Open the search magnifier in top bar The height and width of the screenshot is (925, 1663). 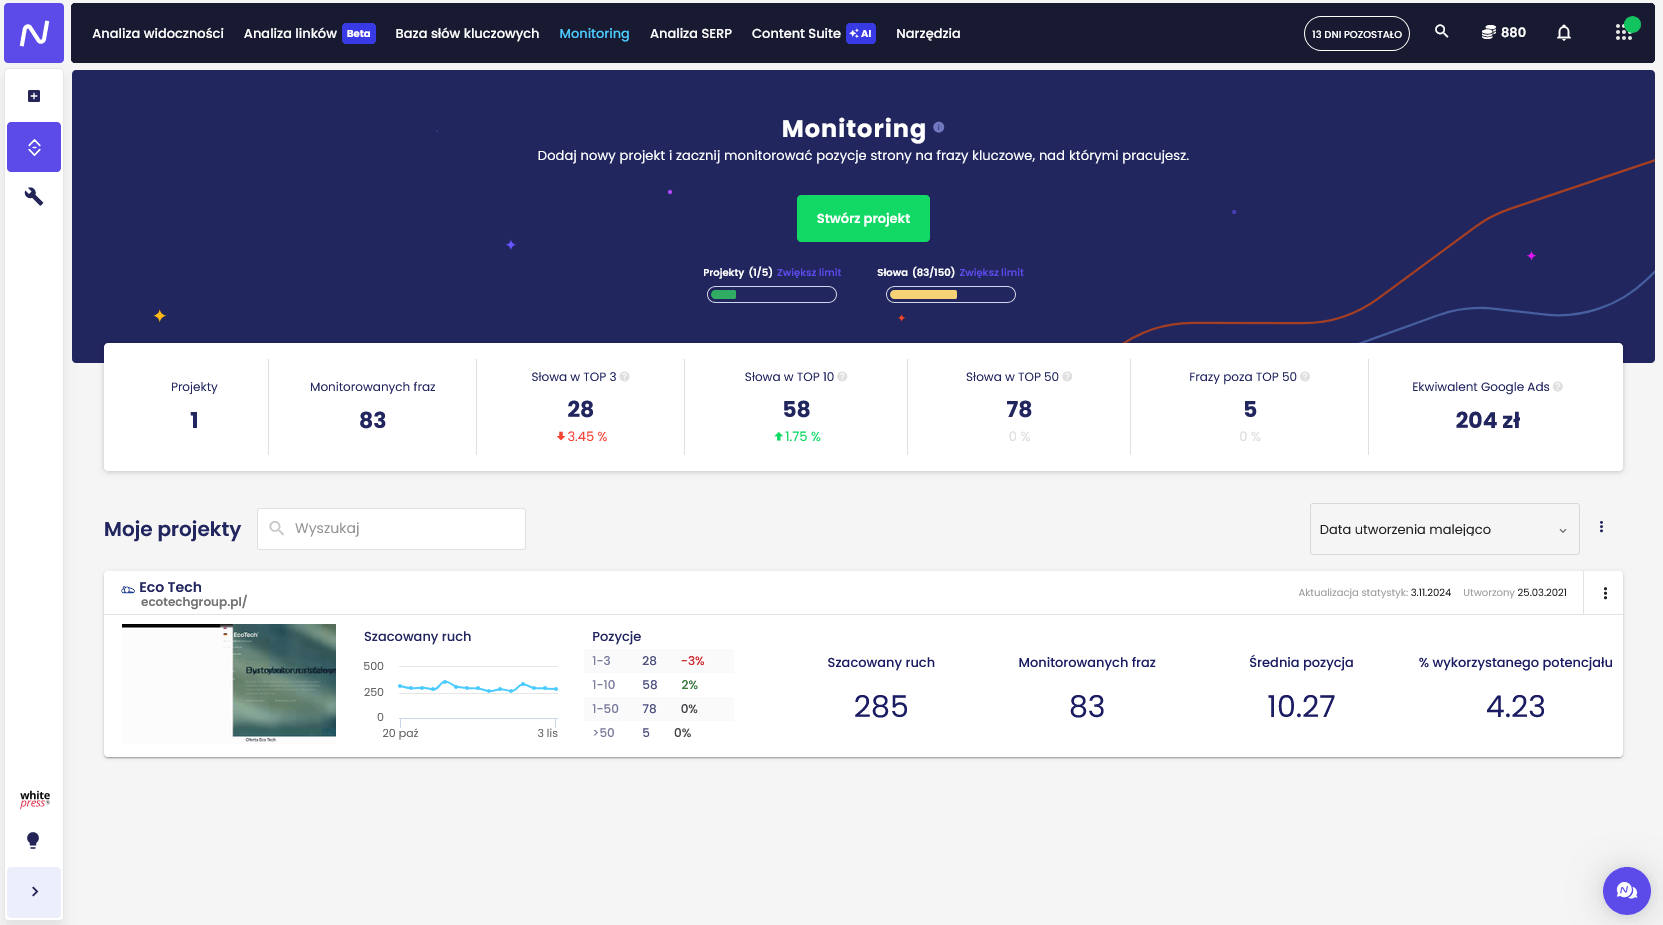click(x=1441, y=32)
